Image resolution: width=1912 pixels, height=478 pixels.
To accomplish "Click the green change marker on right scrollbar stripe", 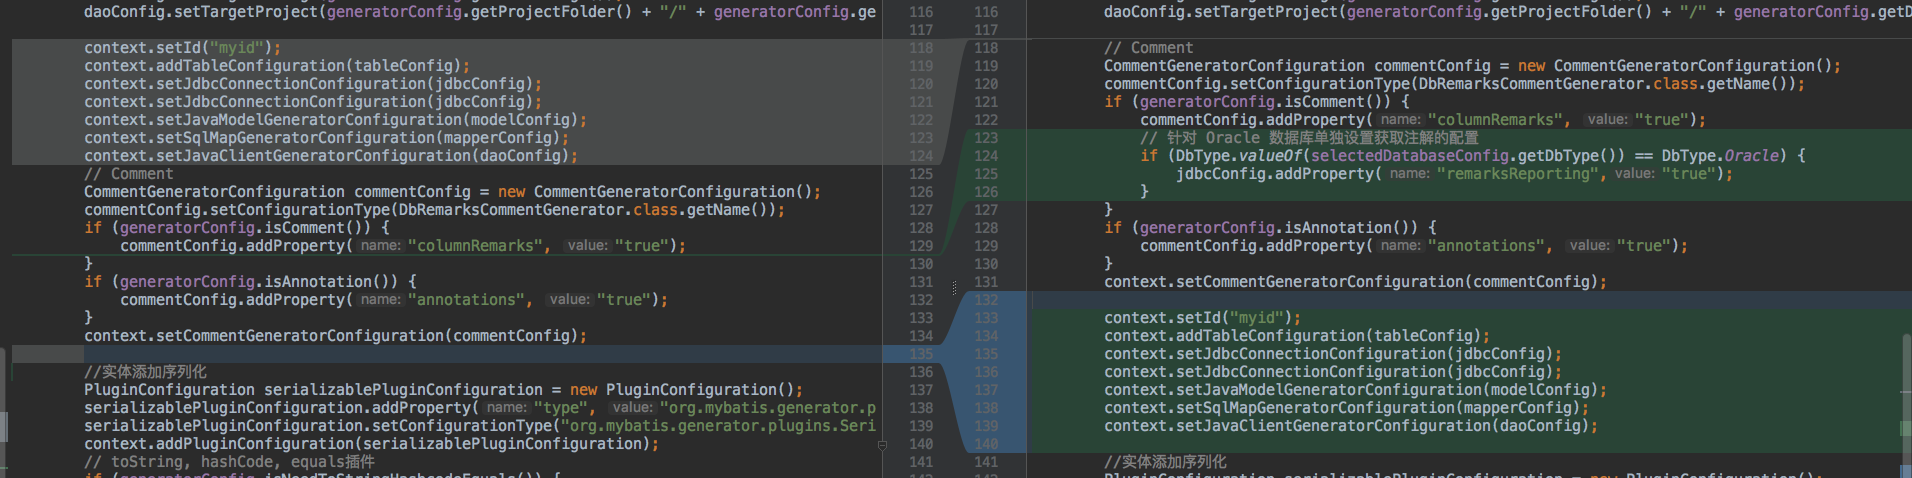I will [x=1905, y=429].
